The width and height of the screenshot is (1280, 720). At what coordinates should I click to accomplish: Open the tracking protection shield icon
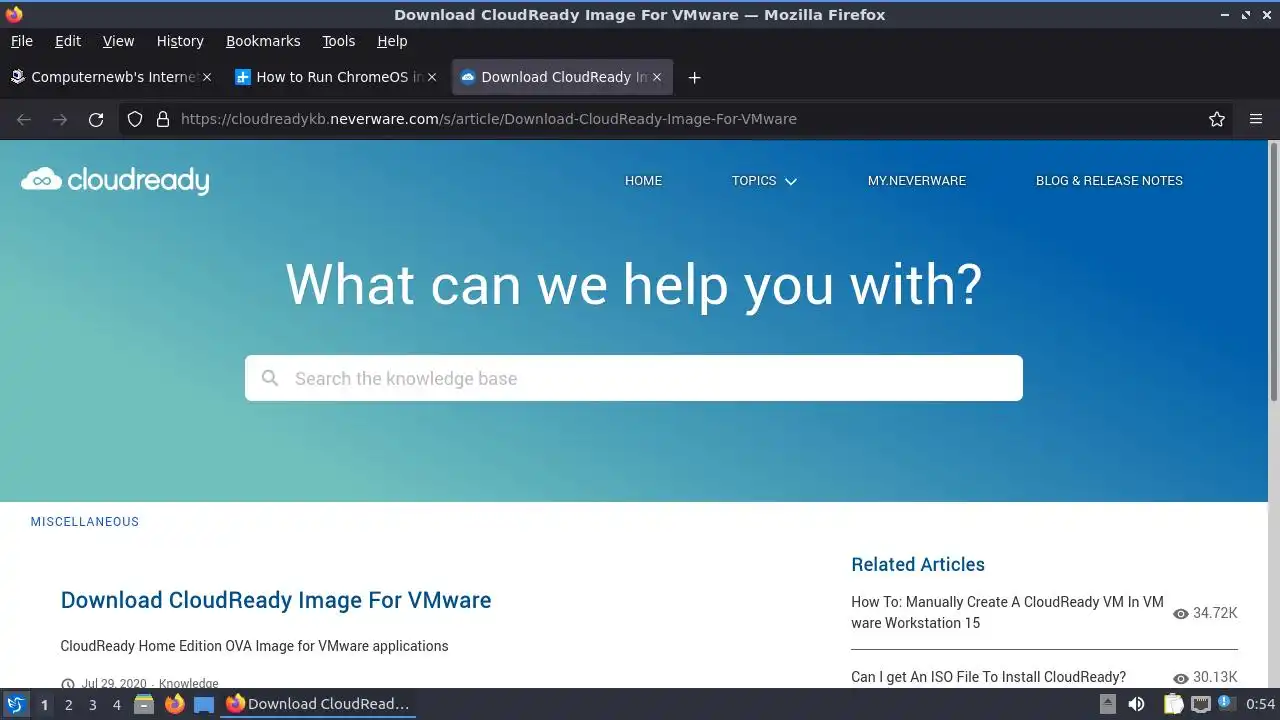(134, 119)
